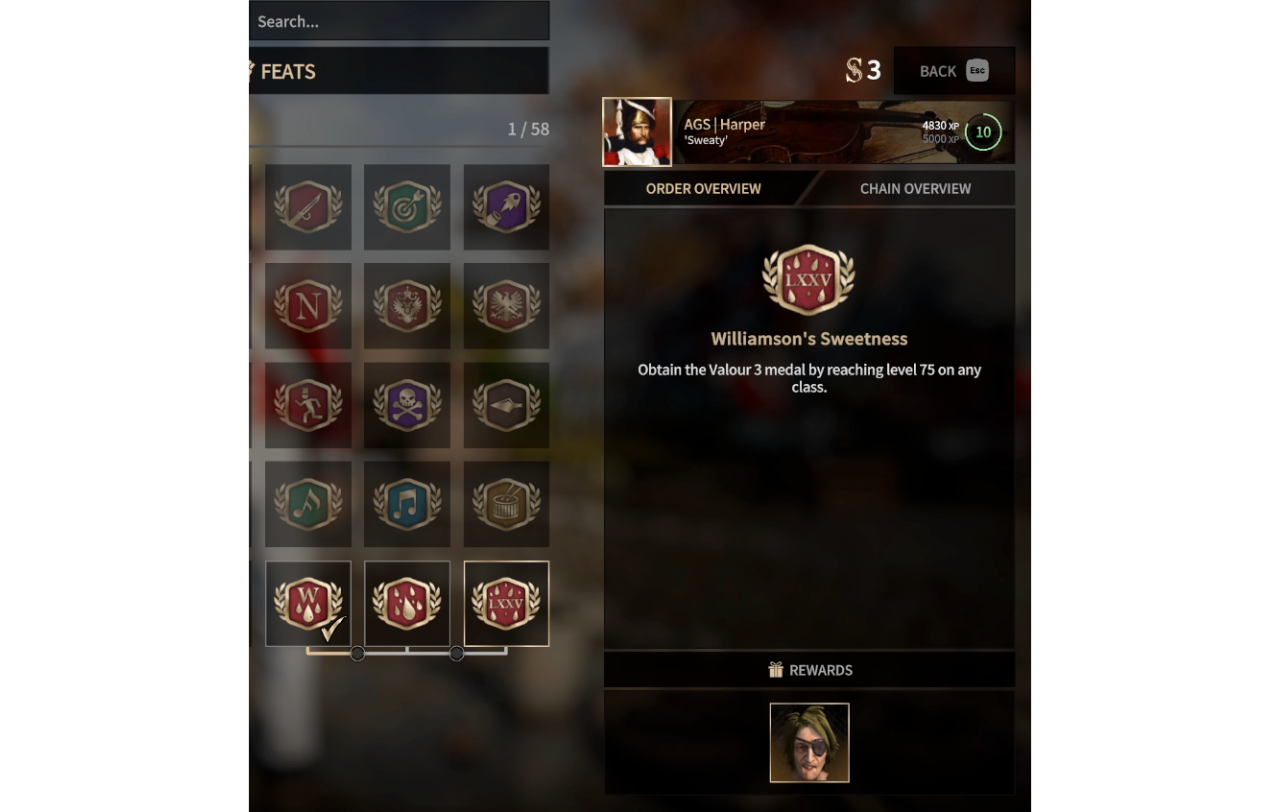The image size is (1280, 812).
Task: Select the red crest feat in the middle column
Action: coord(407,306)
